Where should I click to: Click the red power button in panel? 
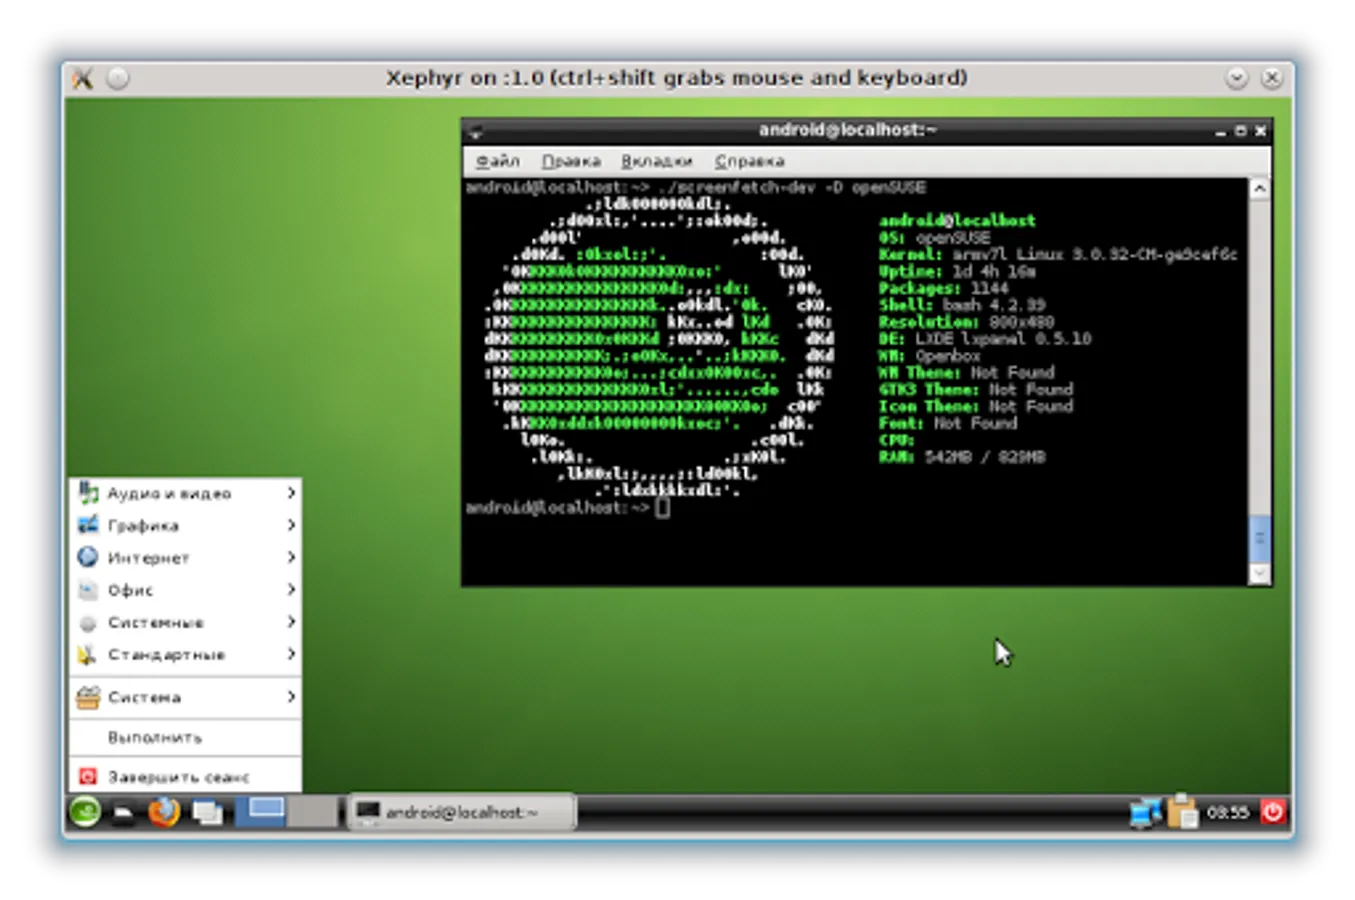(1273, 811)
